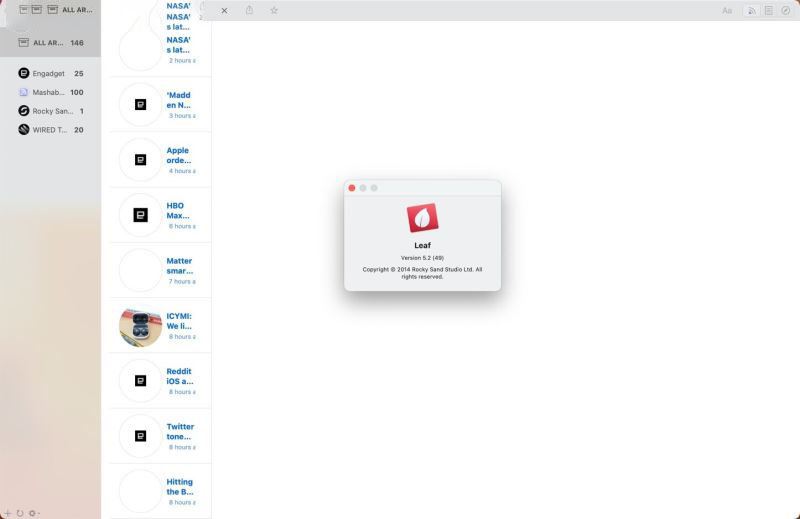Click the Engadget thumbnail on Apple article
This screenshot has width=800, height=519.
coord(140,160)
